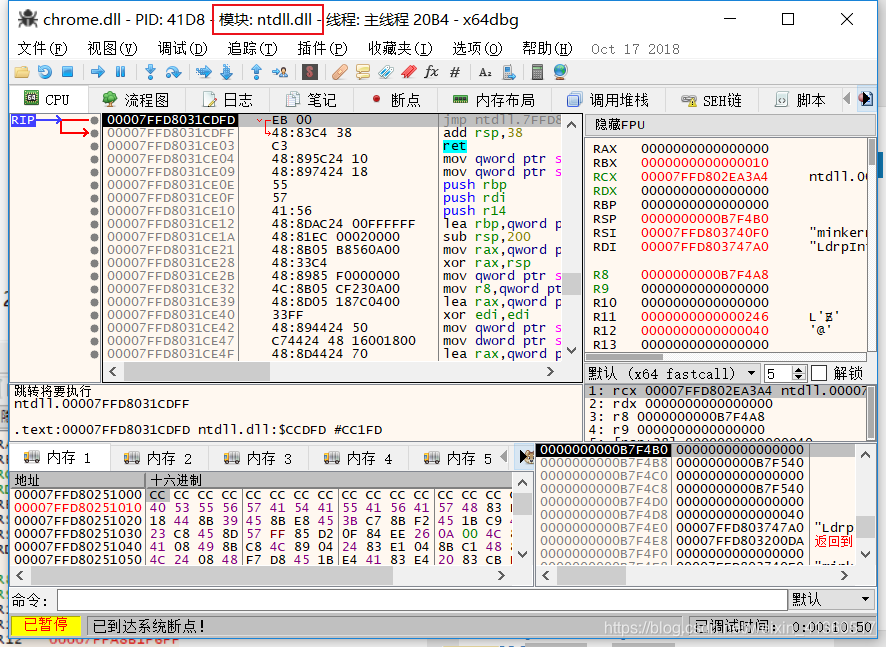Toggle breakpoint dot at 00007FFD8031CE03
Screen dimensions: 886x647
pyautogui.click(x=94, y=146)
